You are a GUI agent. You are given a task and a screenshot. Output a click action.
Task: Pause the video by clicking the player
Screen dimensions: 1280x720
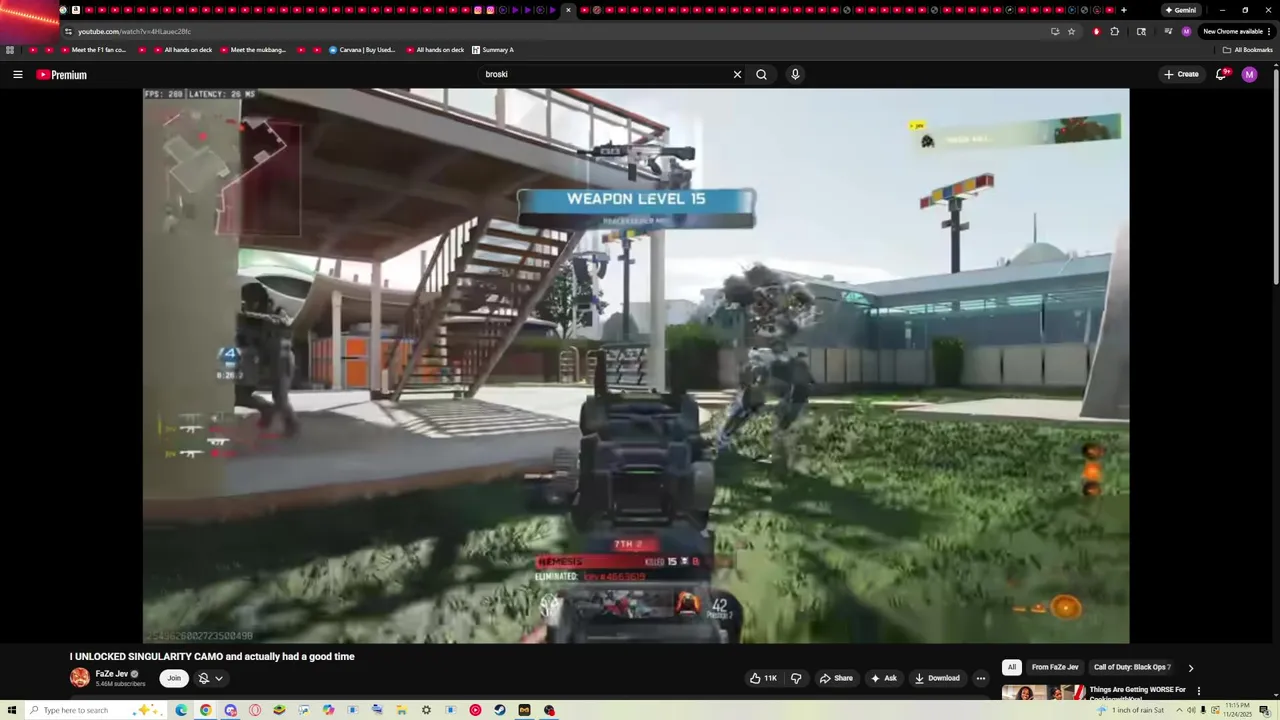(x=636, y=365)
